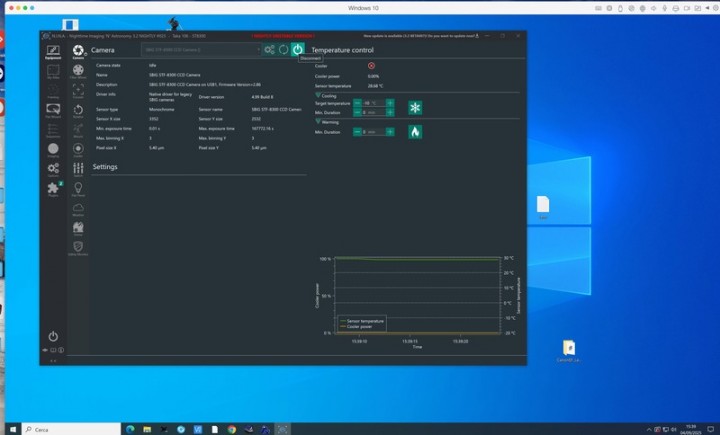The width and height of the screenshot is (720, 435).
Task: Click the Windows Start button
Action: 10,428
